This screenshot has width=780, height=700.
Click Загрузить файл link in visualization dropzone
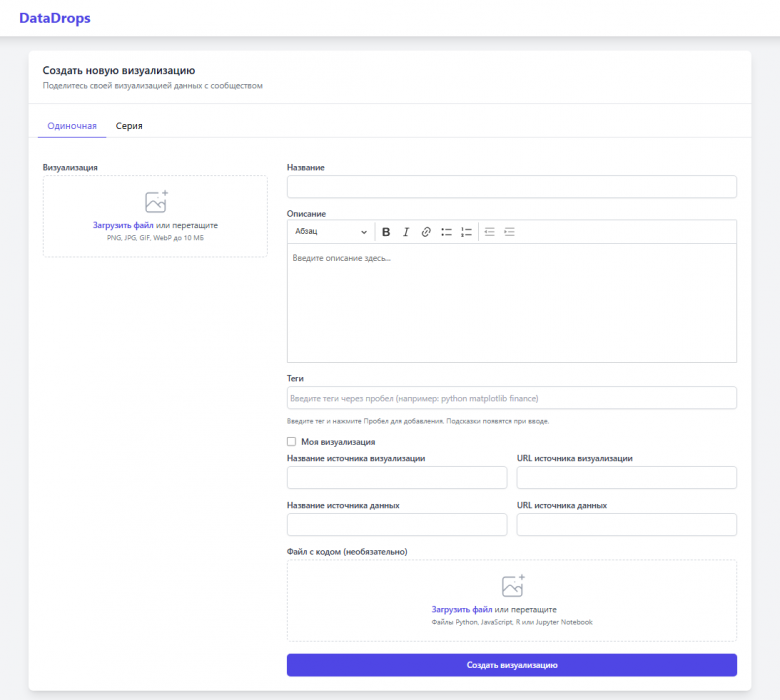pos(123,225)
